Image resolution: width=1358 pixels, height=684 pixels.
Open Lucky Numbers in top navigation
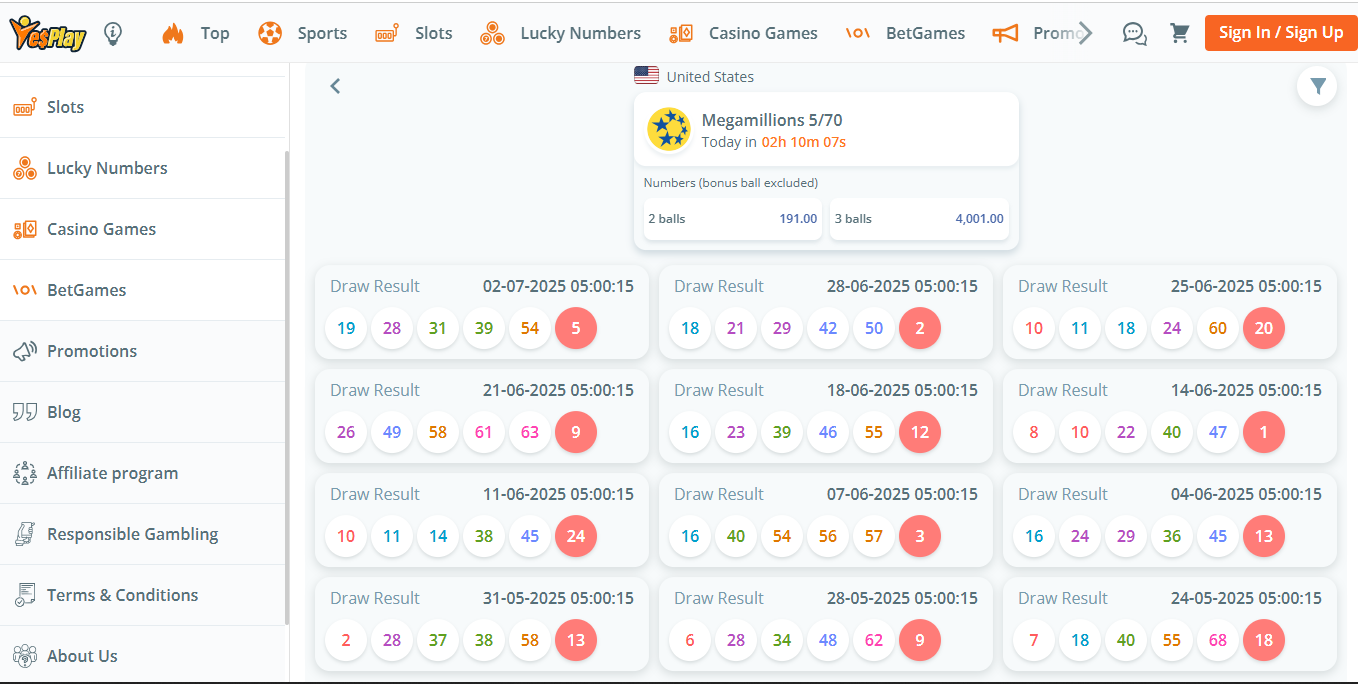(560, 34)
